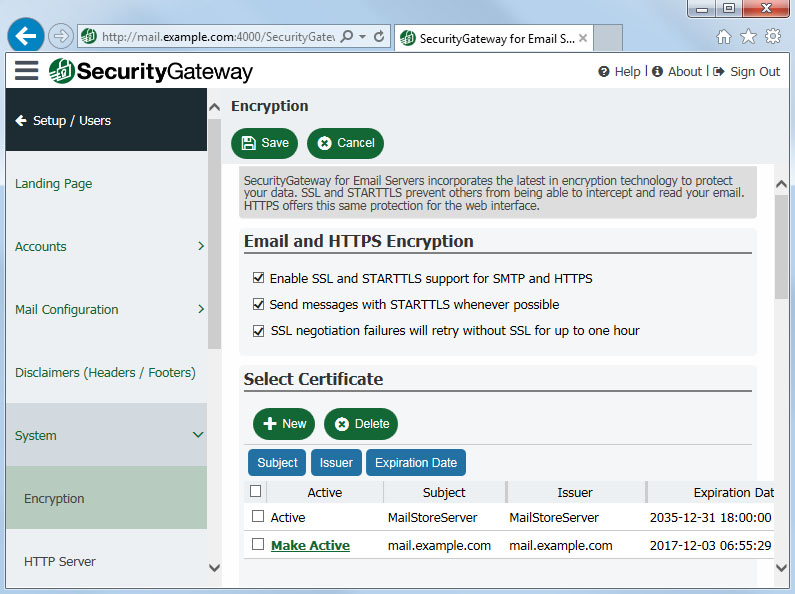Enable SSL and STARTTLS support checkbox
Image resolution: width=795 pixels, height=594 pixels.
click(x=259, y=278)
